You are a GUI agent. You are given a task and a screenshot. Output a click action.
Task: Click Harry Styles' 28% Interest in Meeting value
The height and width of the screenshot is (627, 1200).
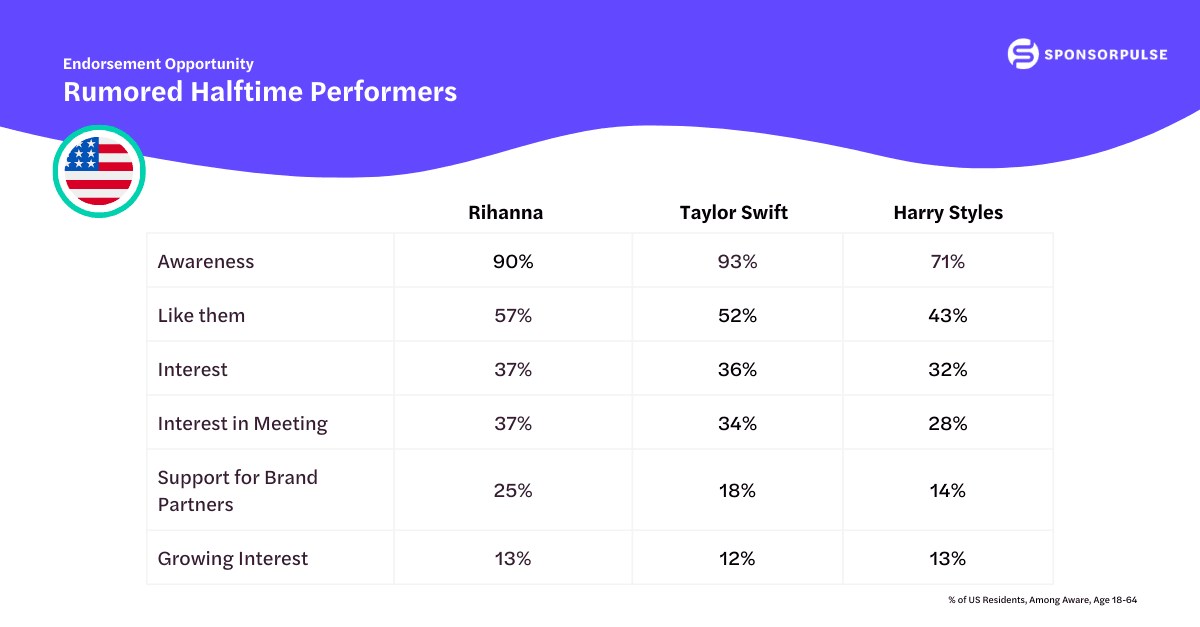pyautogui.click(x=948, y=424)
